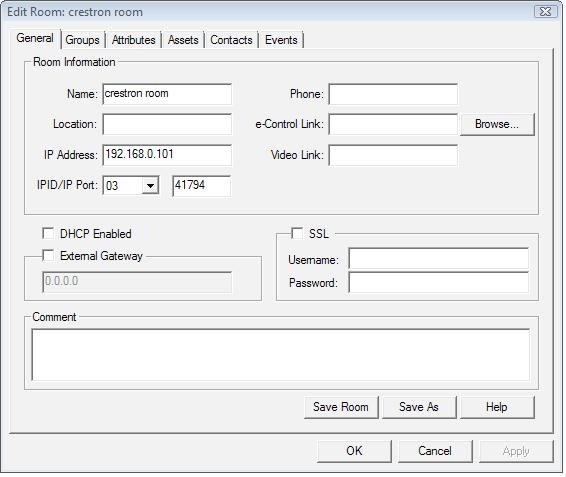
Task: Focus the IP Address input field
Action: (167, 155)
